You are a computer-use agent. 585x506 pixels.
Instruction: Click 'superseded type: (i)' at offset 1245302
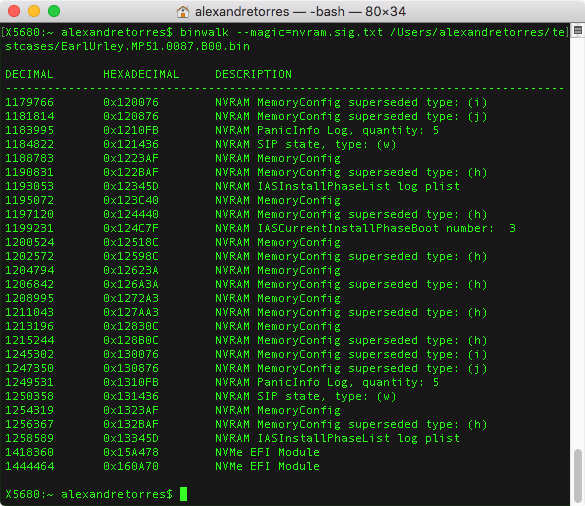pos(418,354)
